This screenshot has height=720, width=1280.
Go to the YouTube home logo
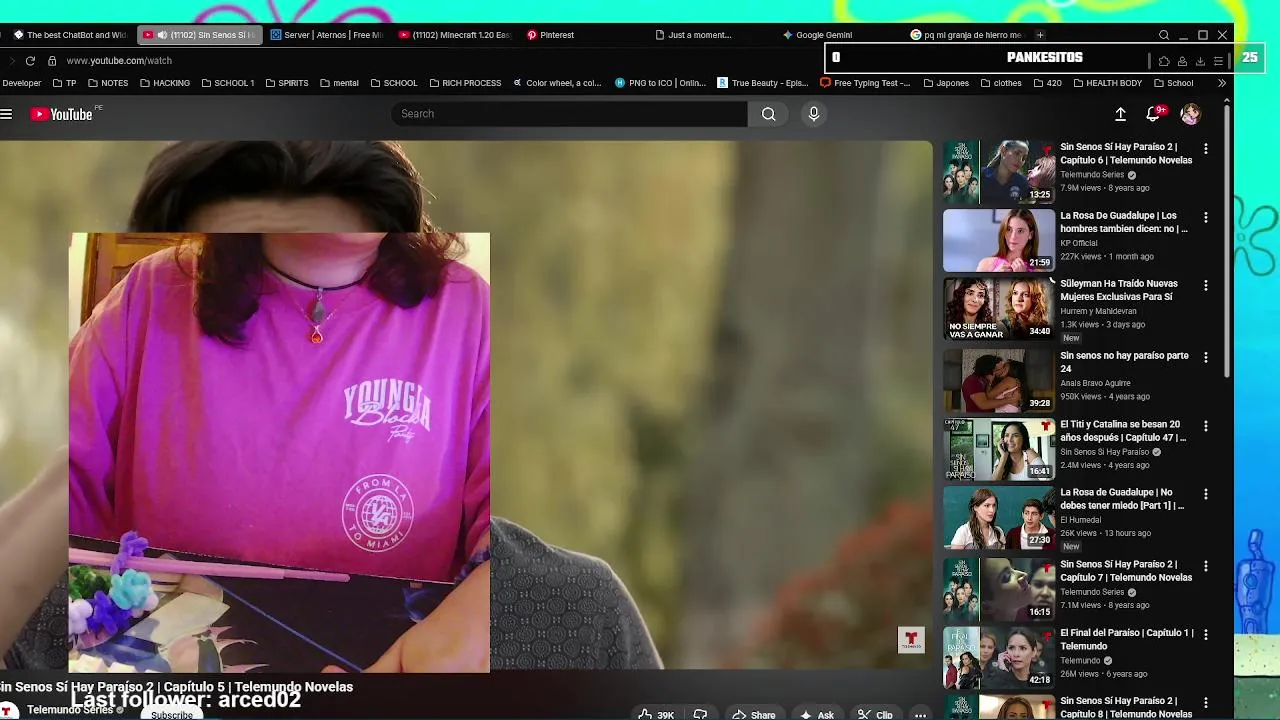click(62, 114)
